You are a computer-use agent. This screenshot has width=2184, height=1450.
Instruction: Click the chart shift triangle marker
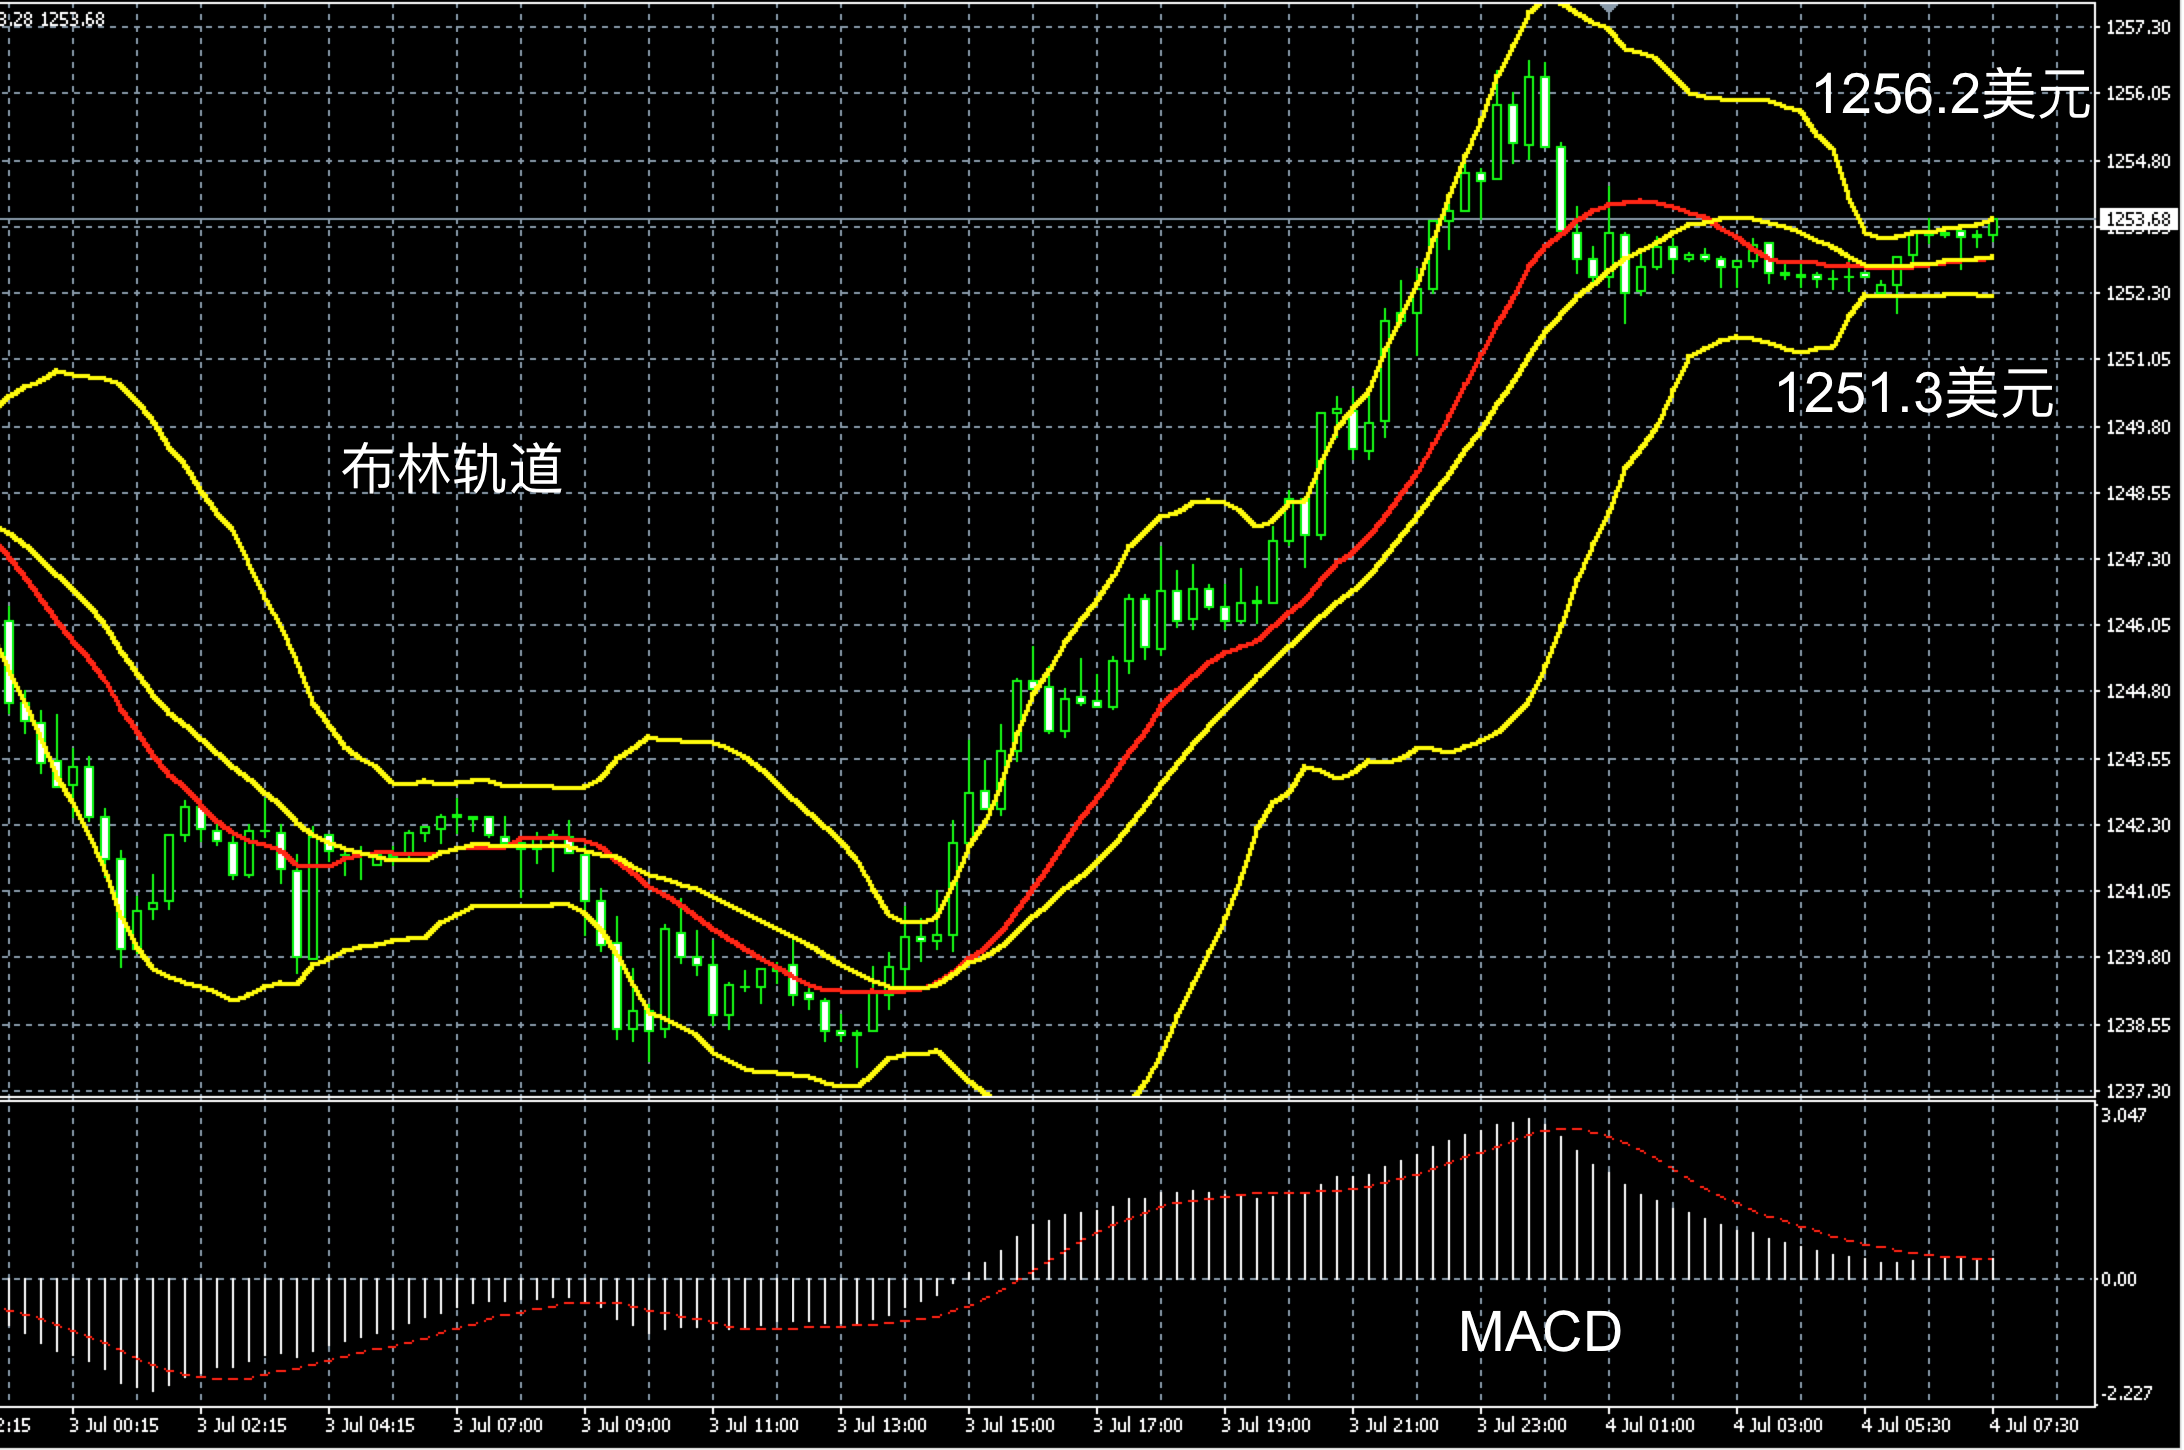click(x=1608, y=8)
